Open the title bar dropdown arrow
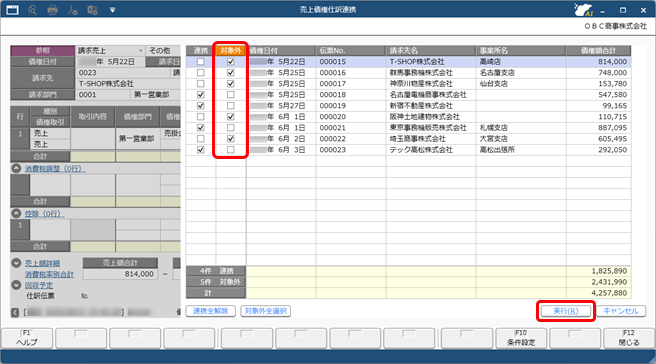Image resolution: width=656 pixels, height=364 pixels. (x=113, y=10)
